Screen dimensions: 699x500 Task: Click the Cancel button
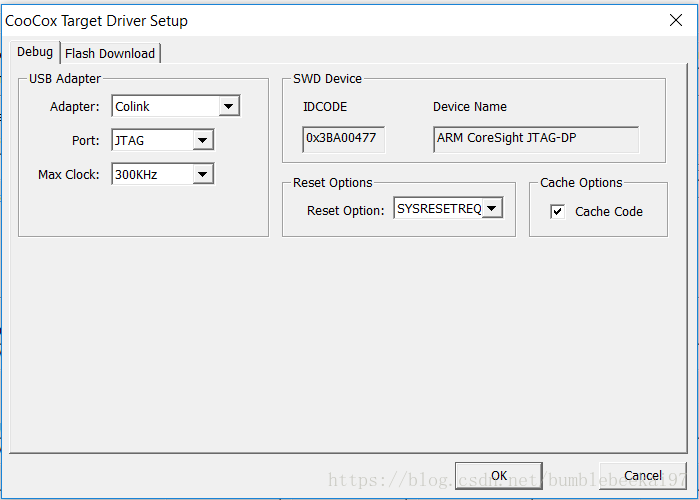coord(642,475)
